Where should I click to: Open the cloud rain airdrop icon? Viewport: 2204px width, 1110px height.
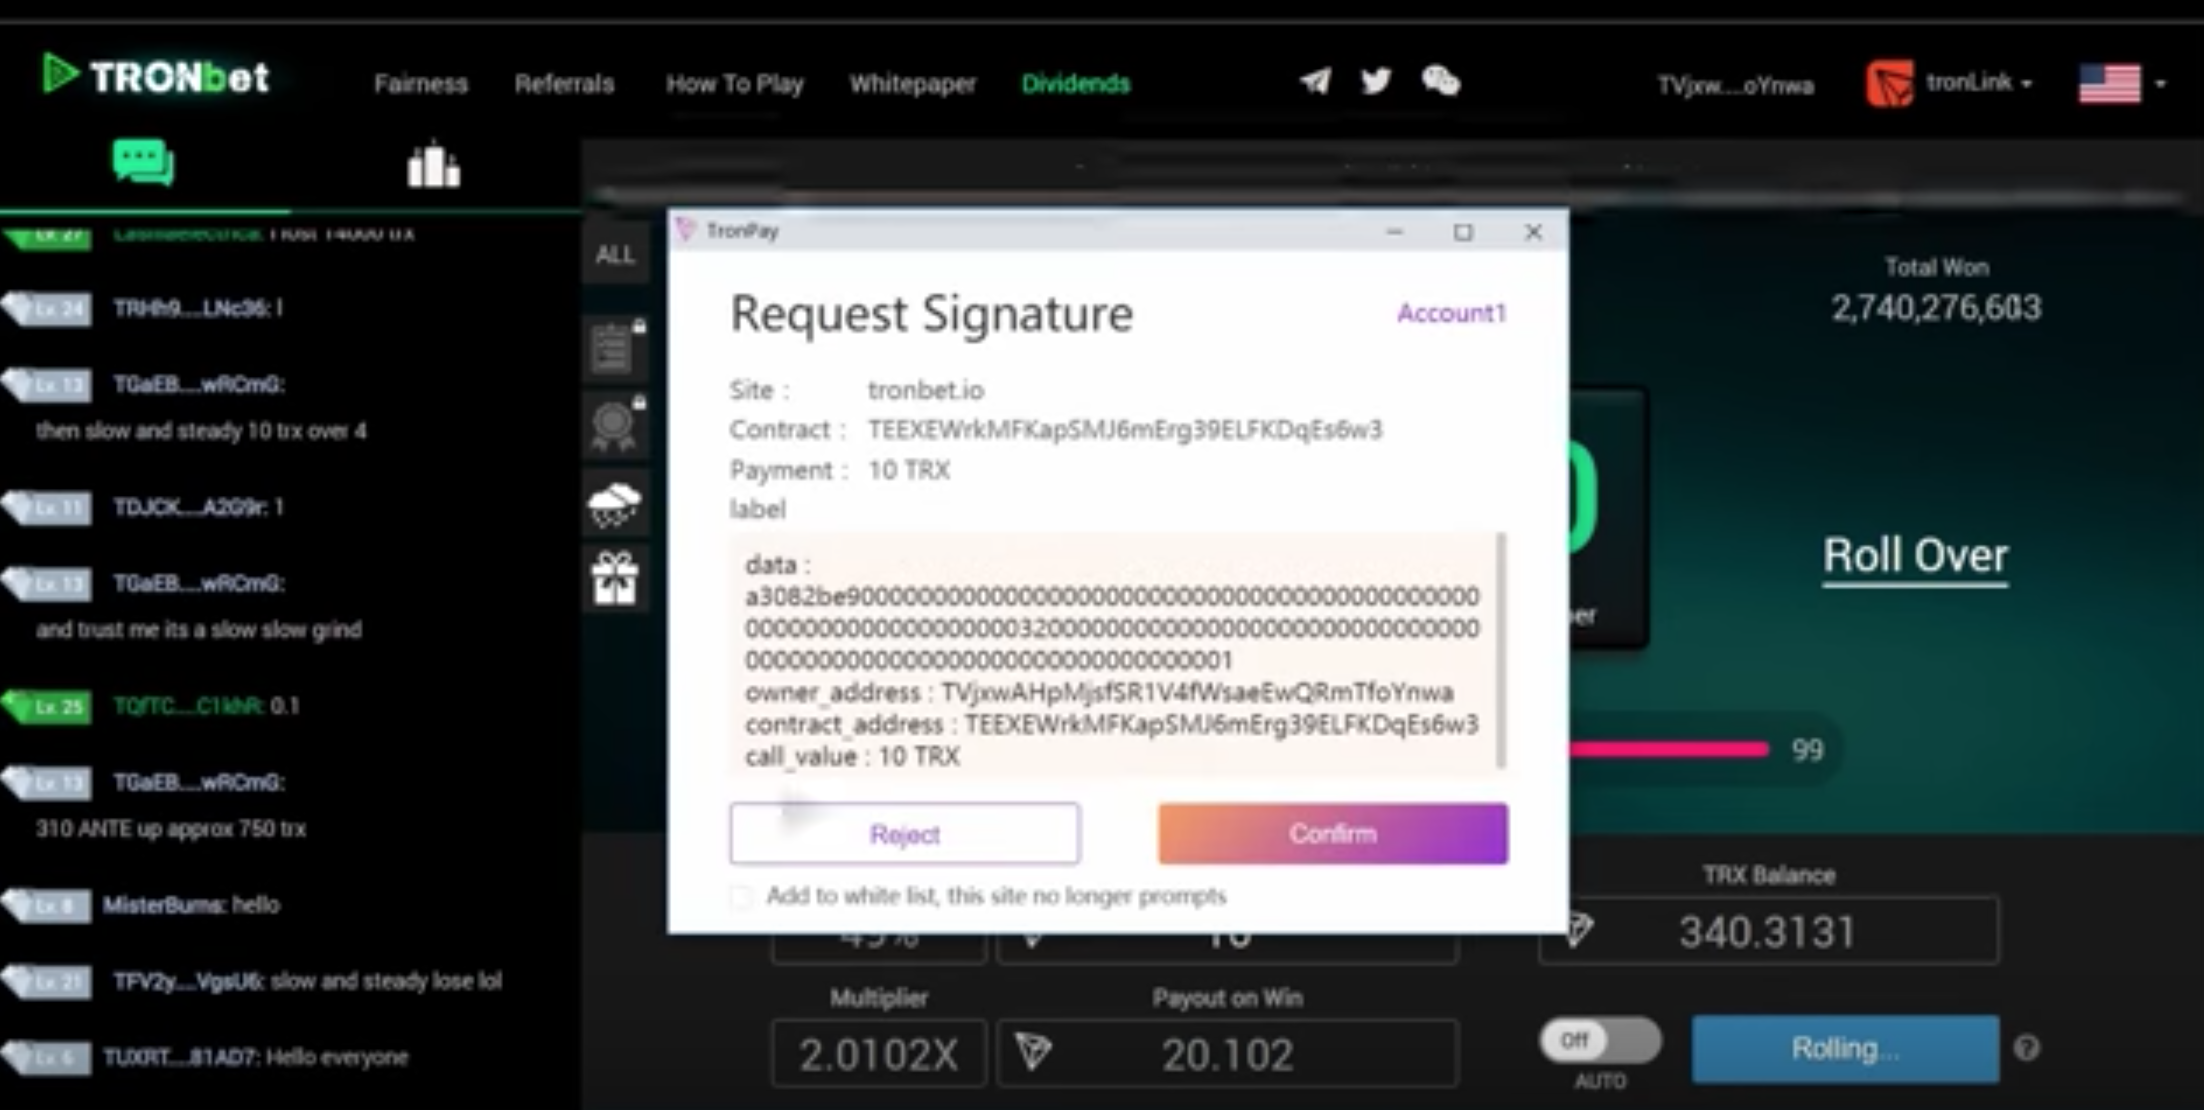click(615, 502)
